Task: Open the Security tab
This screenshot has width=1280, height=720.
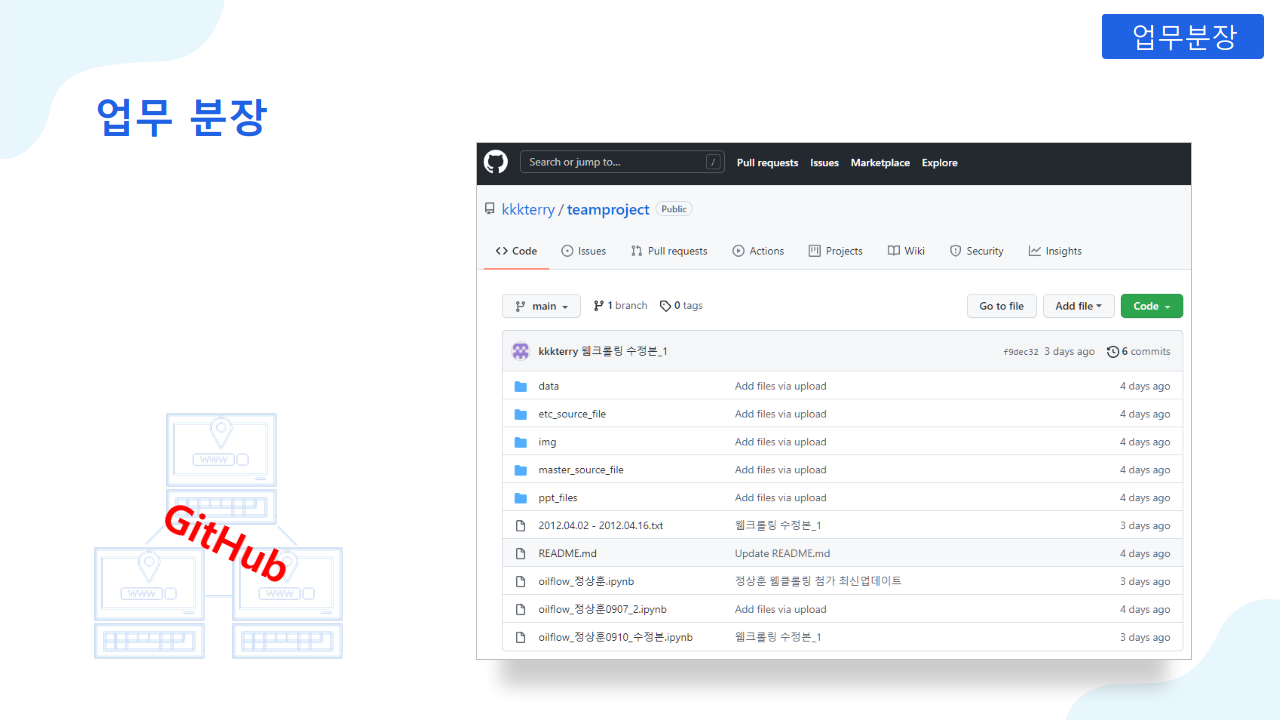Action: 977,251
